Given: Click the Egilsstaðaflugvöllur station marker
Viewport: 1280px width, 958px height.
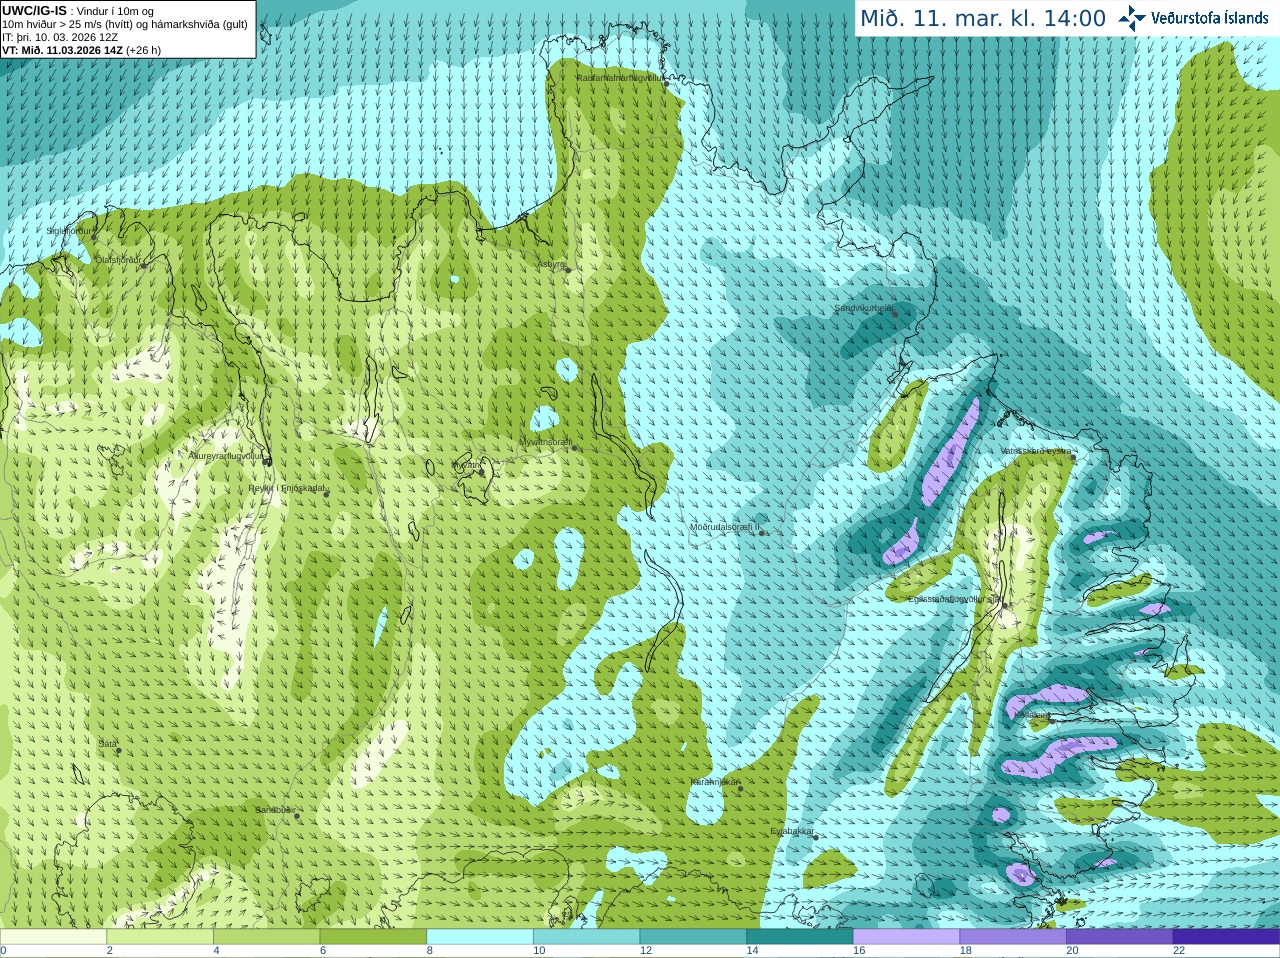Looking at the screenshot, I should [x=1004, y=605].
